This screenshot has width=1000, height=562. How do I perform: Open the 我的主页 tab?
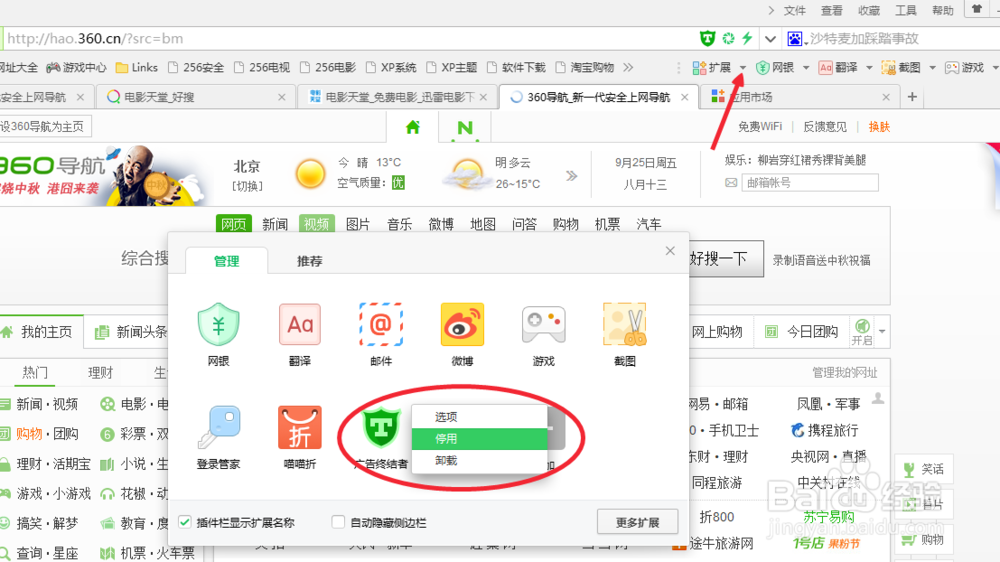click(x=42, y=332)
